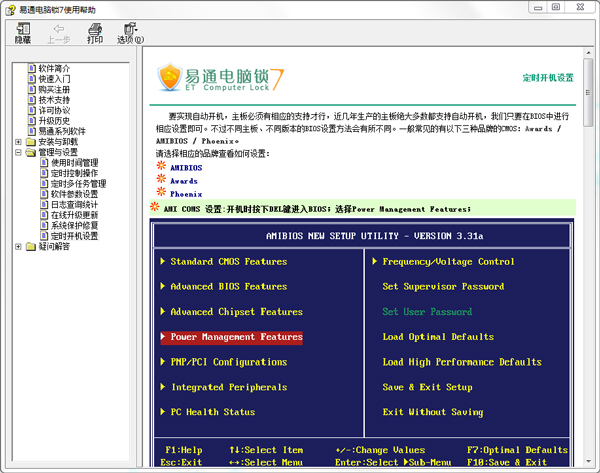This screenshot has height=473, width=600.
Task: Click the open folder icon beside 管理与设置
Action: point(31,152)
